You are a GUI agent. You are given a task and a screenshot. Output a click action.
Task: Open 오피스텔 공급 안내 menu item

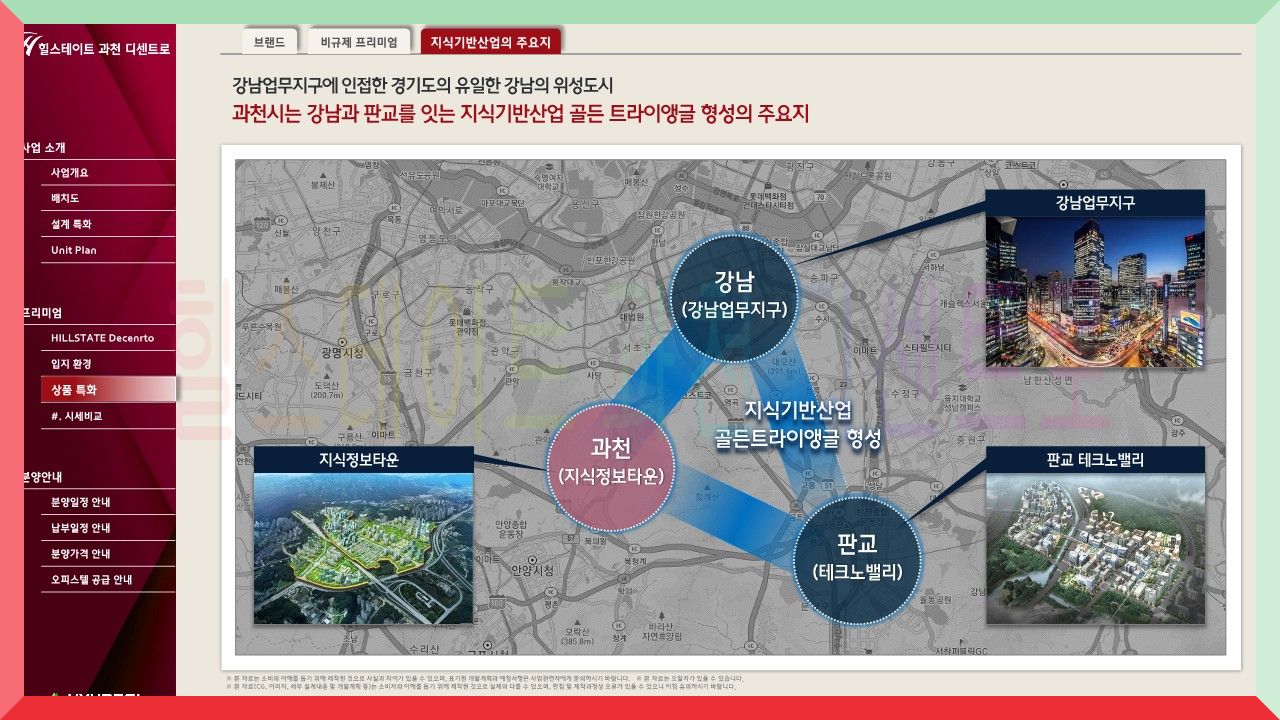[x=108, y=580]
